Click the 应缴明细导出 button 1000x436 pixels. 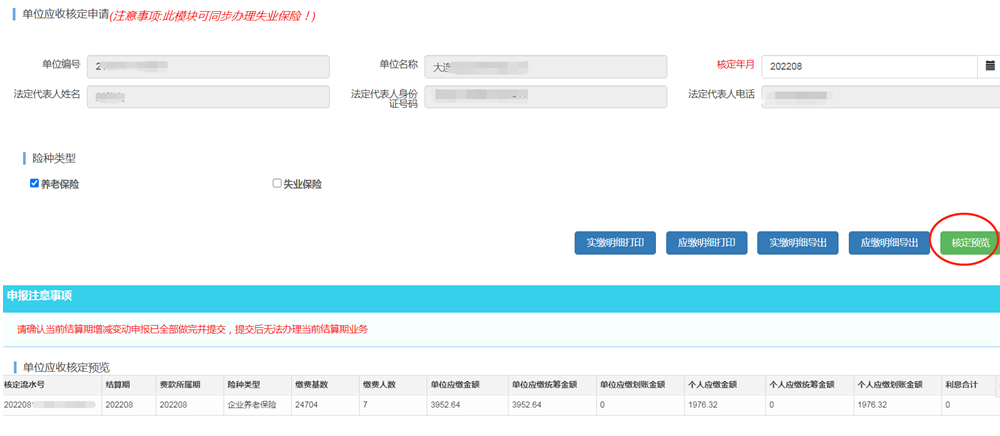coord(889,242)
